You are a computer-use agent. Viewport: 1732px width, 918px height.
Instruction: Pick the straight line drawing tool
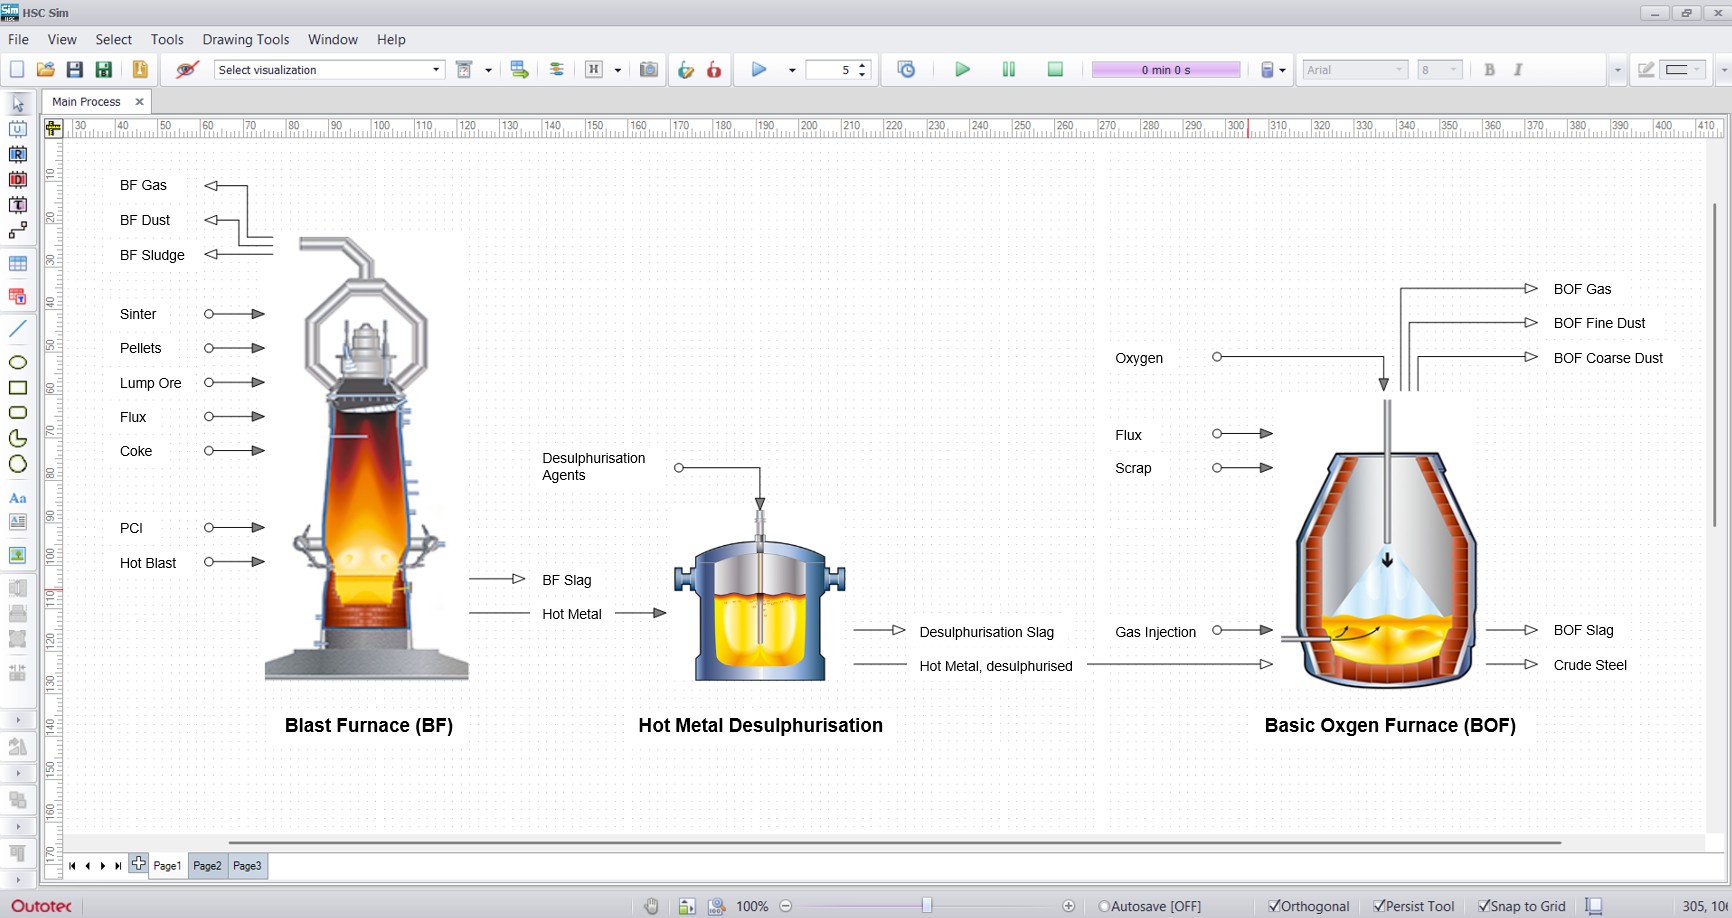tap(17, 328)
